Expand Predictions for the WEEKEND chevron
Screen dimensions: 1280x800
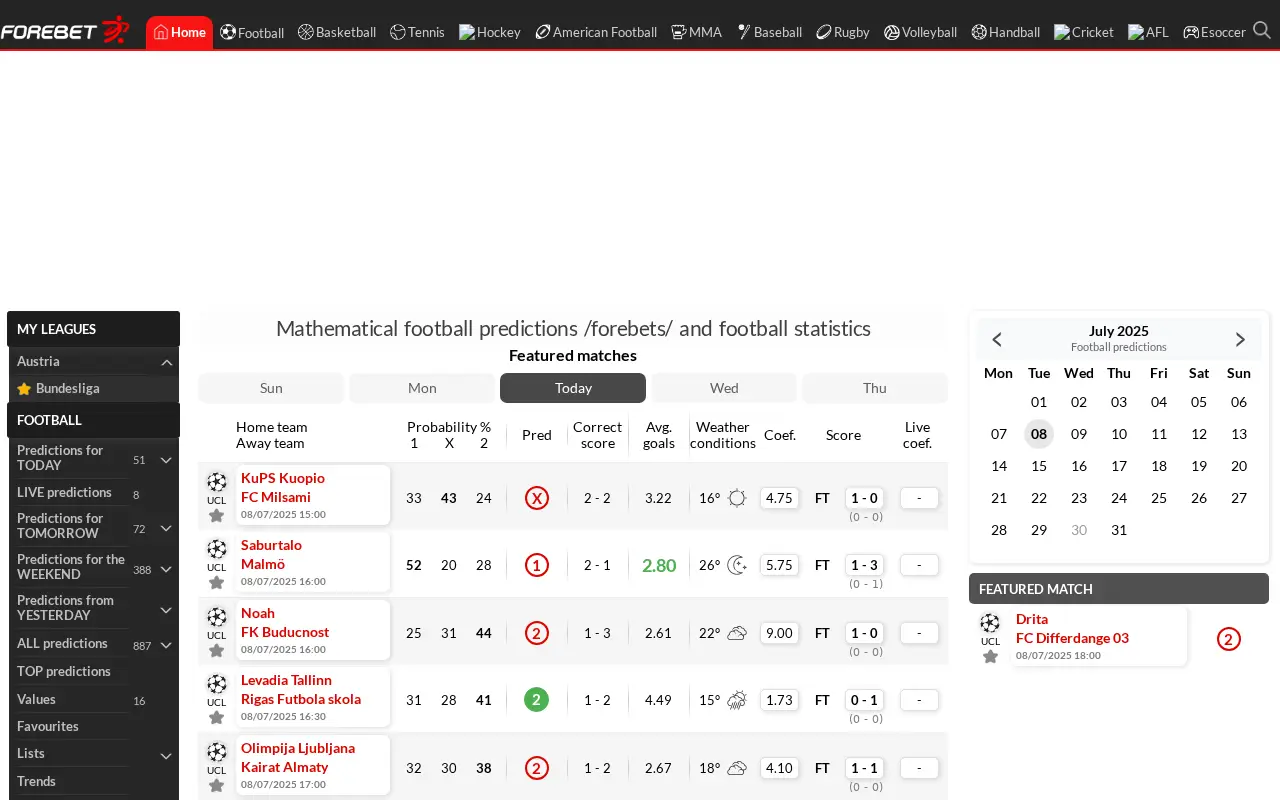click(x=167, y=569)
